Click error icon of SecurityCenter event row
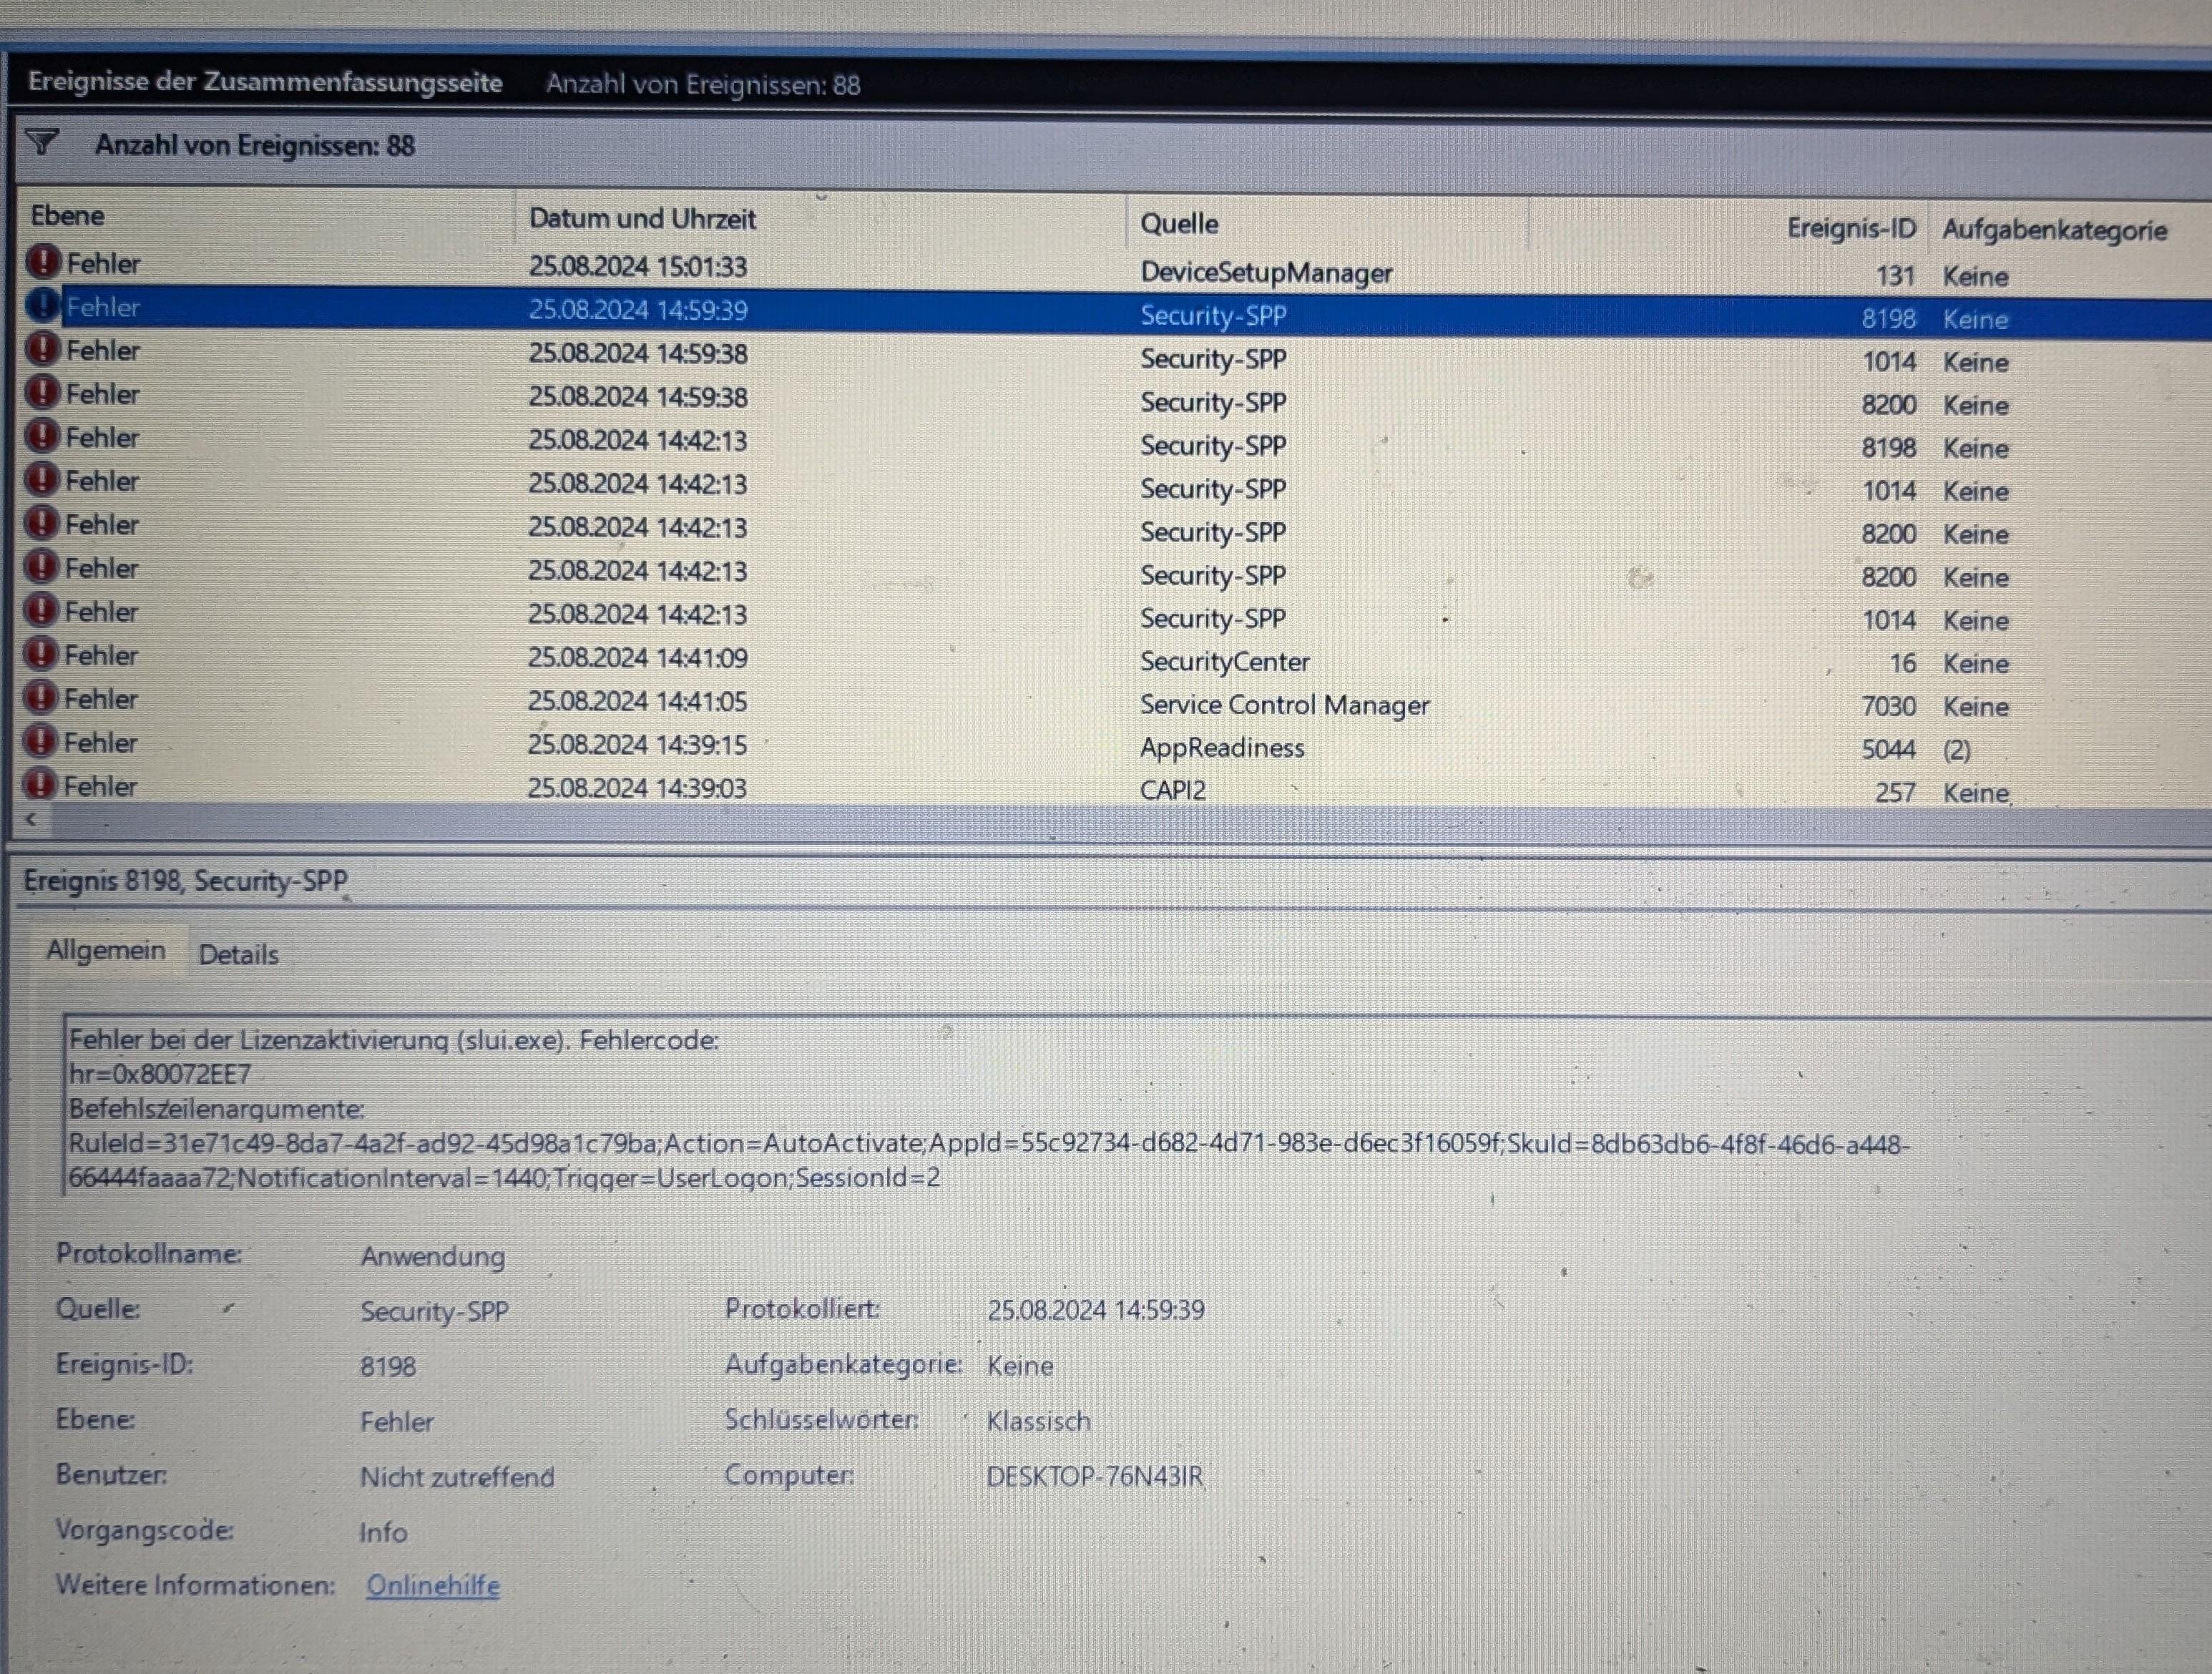The image size is (2212, 1674). click(41, 655)
